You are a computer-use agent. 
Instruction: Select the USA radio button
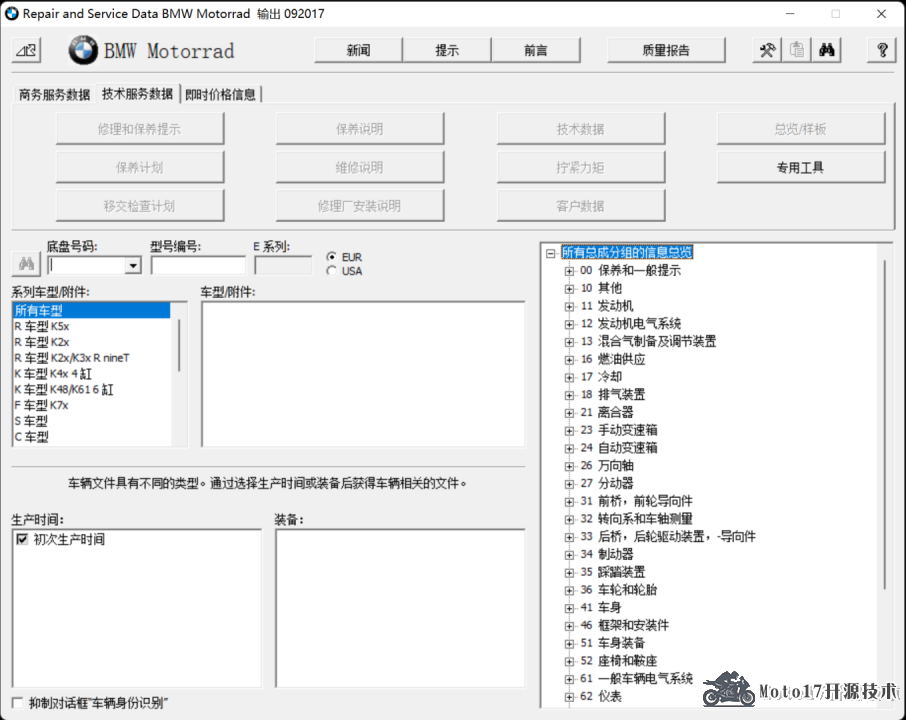tap(331, 271)
